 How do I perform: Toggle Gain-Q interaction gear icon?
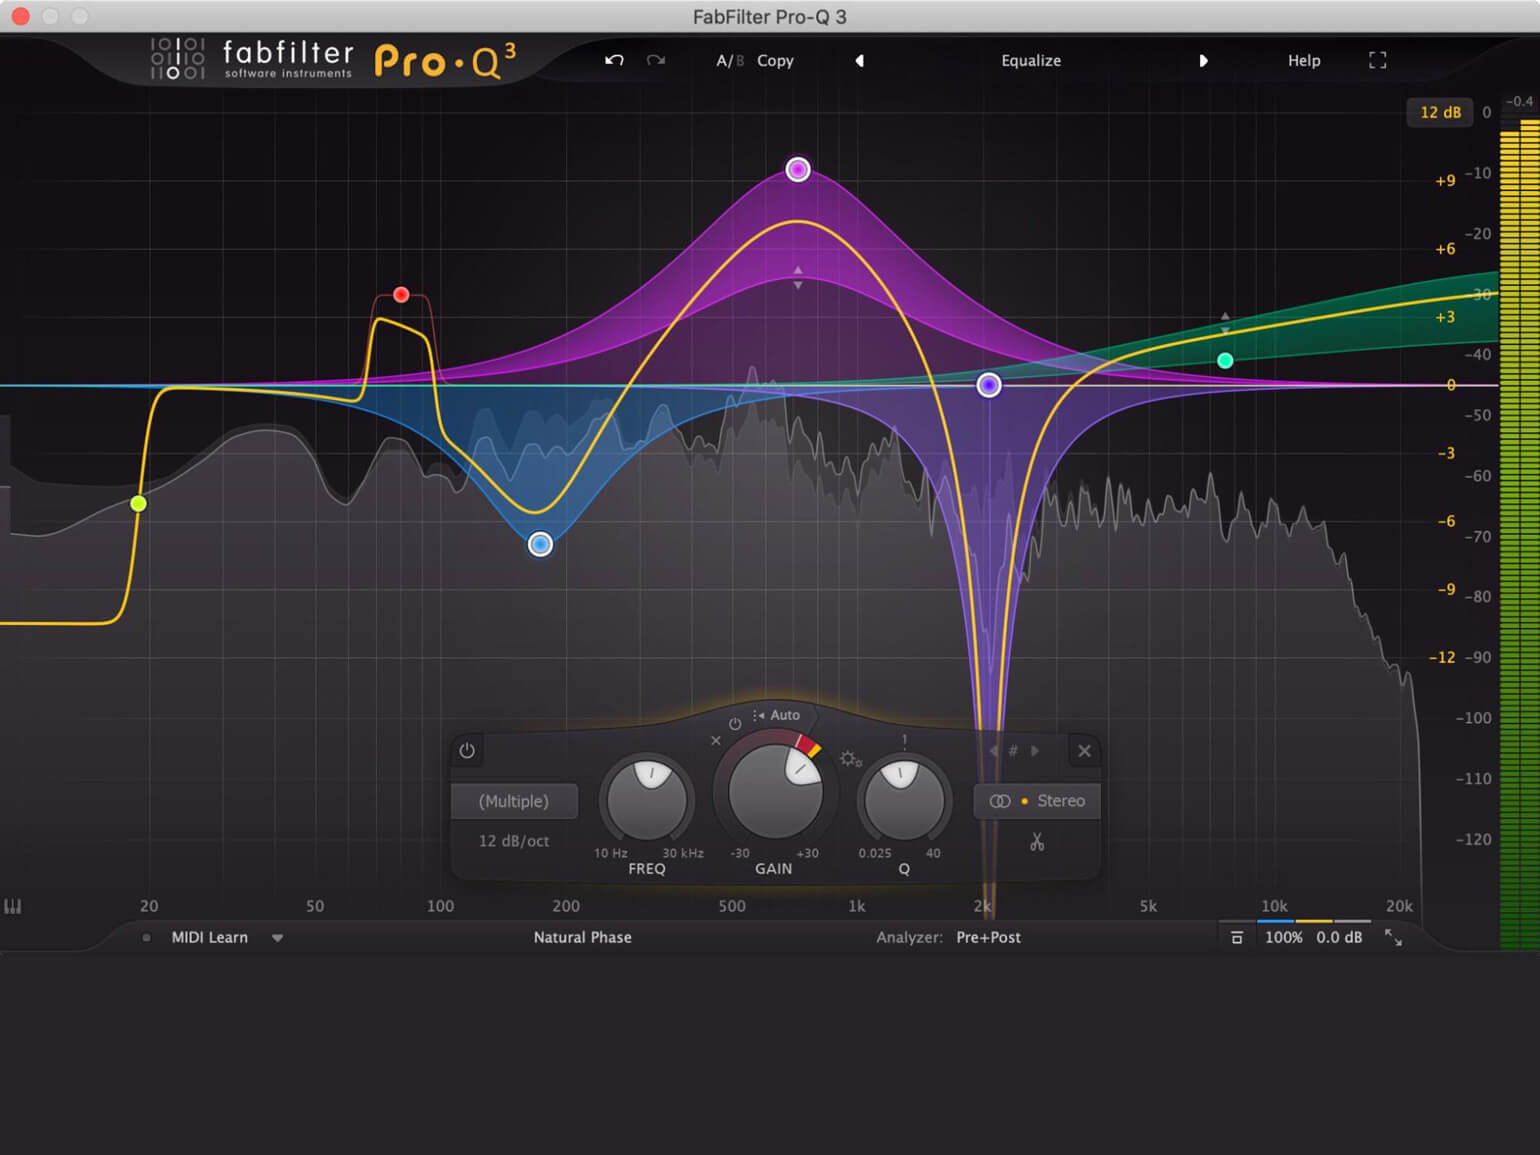[851, 759]
